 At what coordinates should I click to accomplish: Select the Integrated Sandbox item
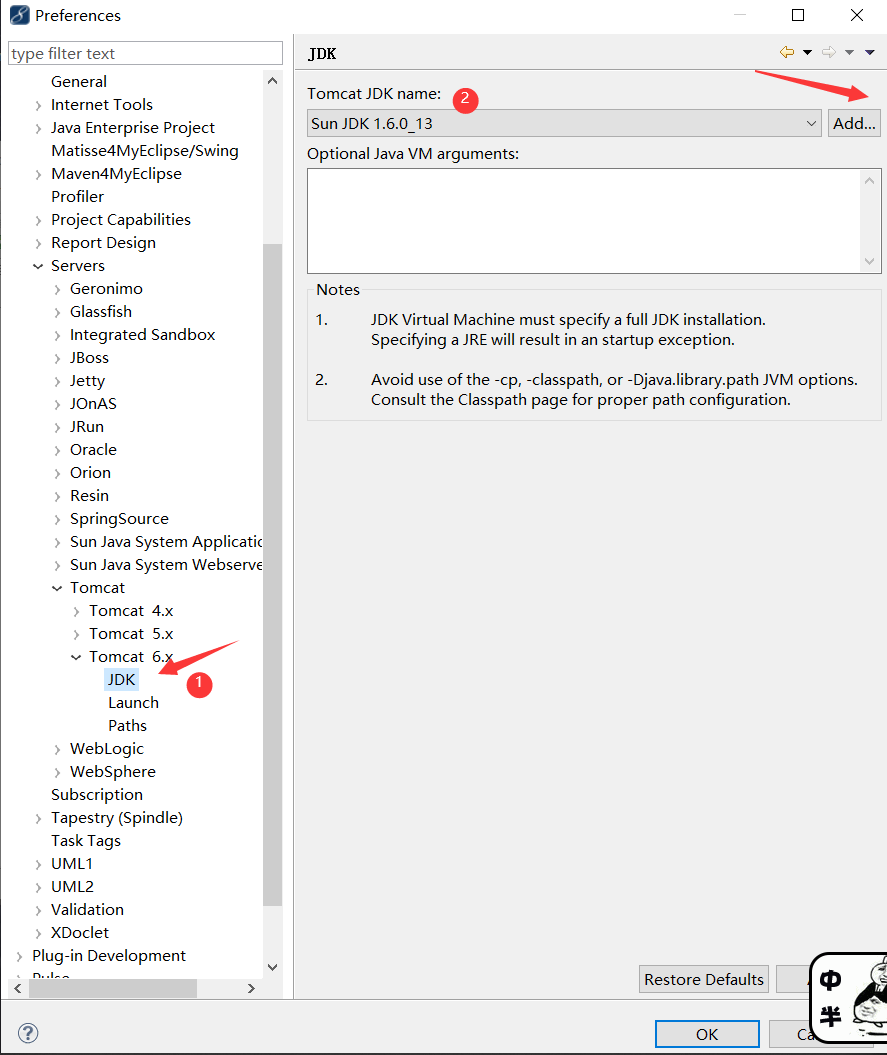point(143,334)
